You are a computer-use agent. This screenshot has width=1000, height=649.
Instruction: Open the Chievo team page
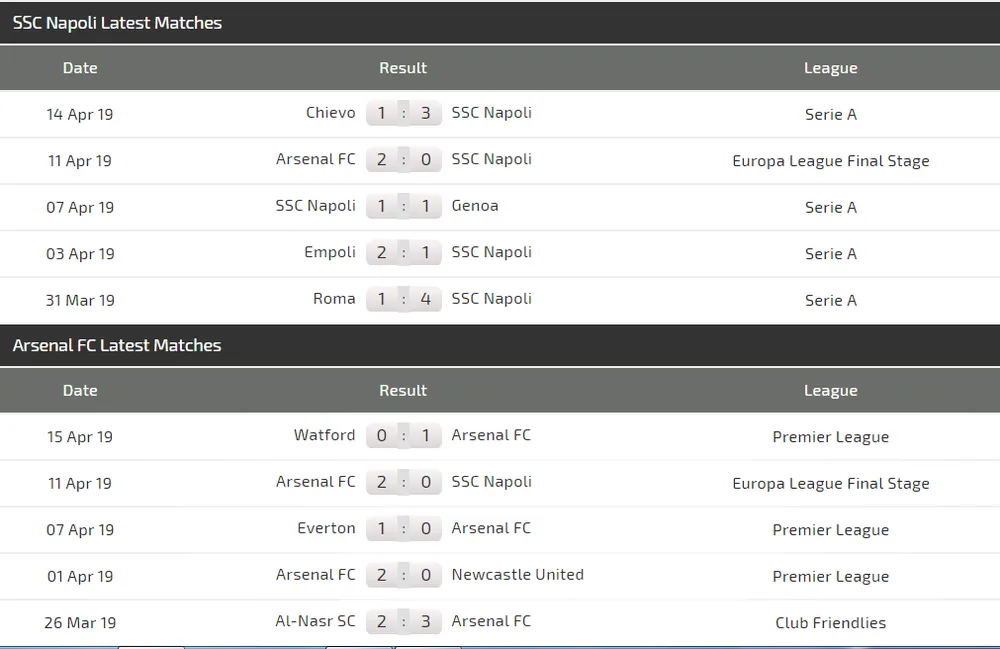click(331, 113)
